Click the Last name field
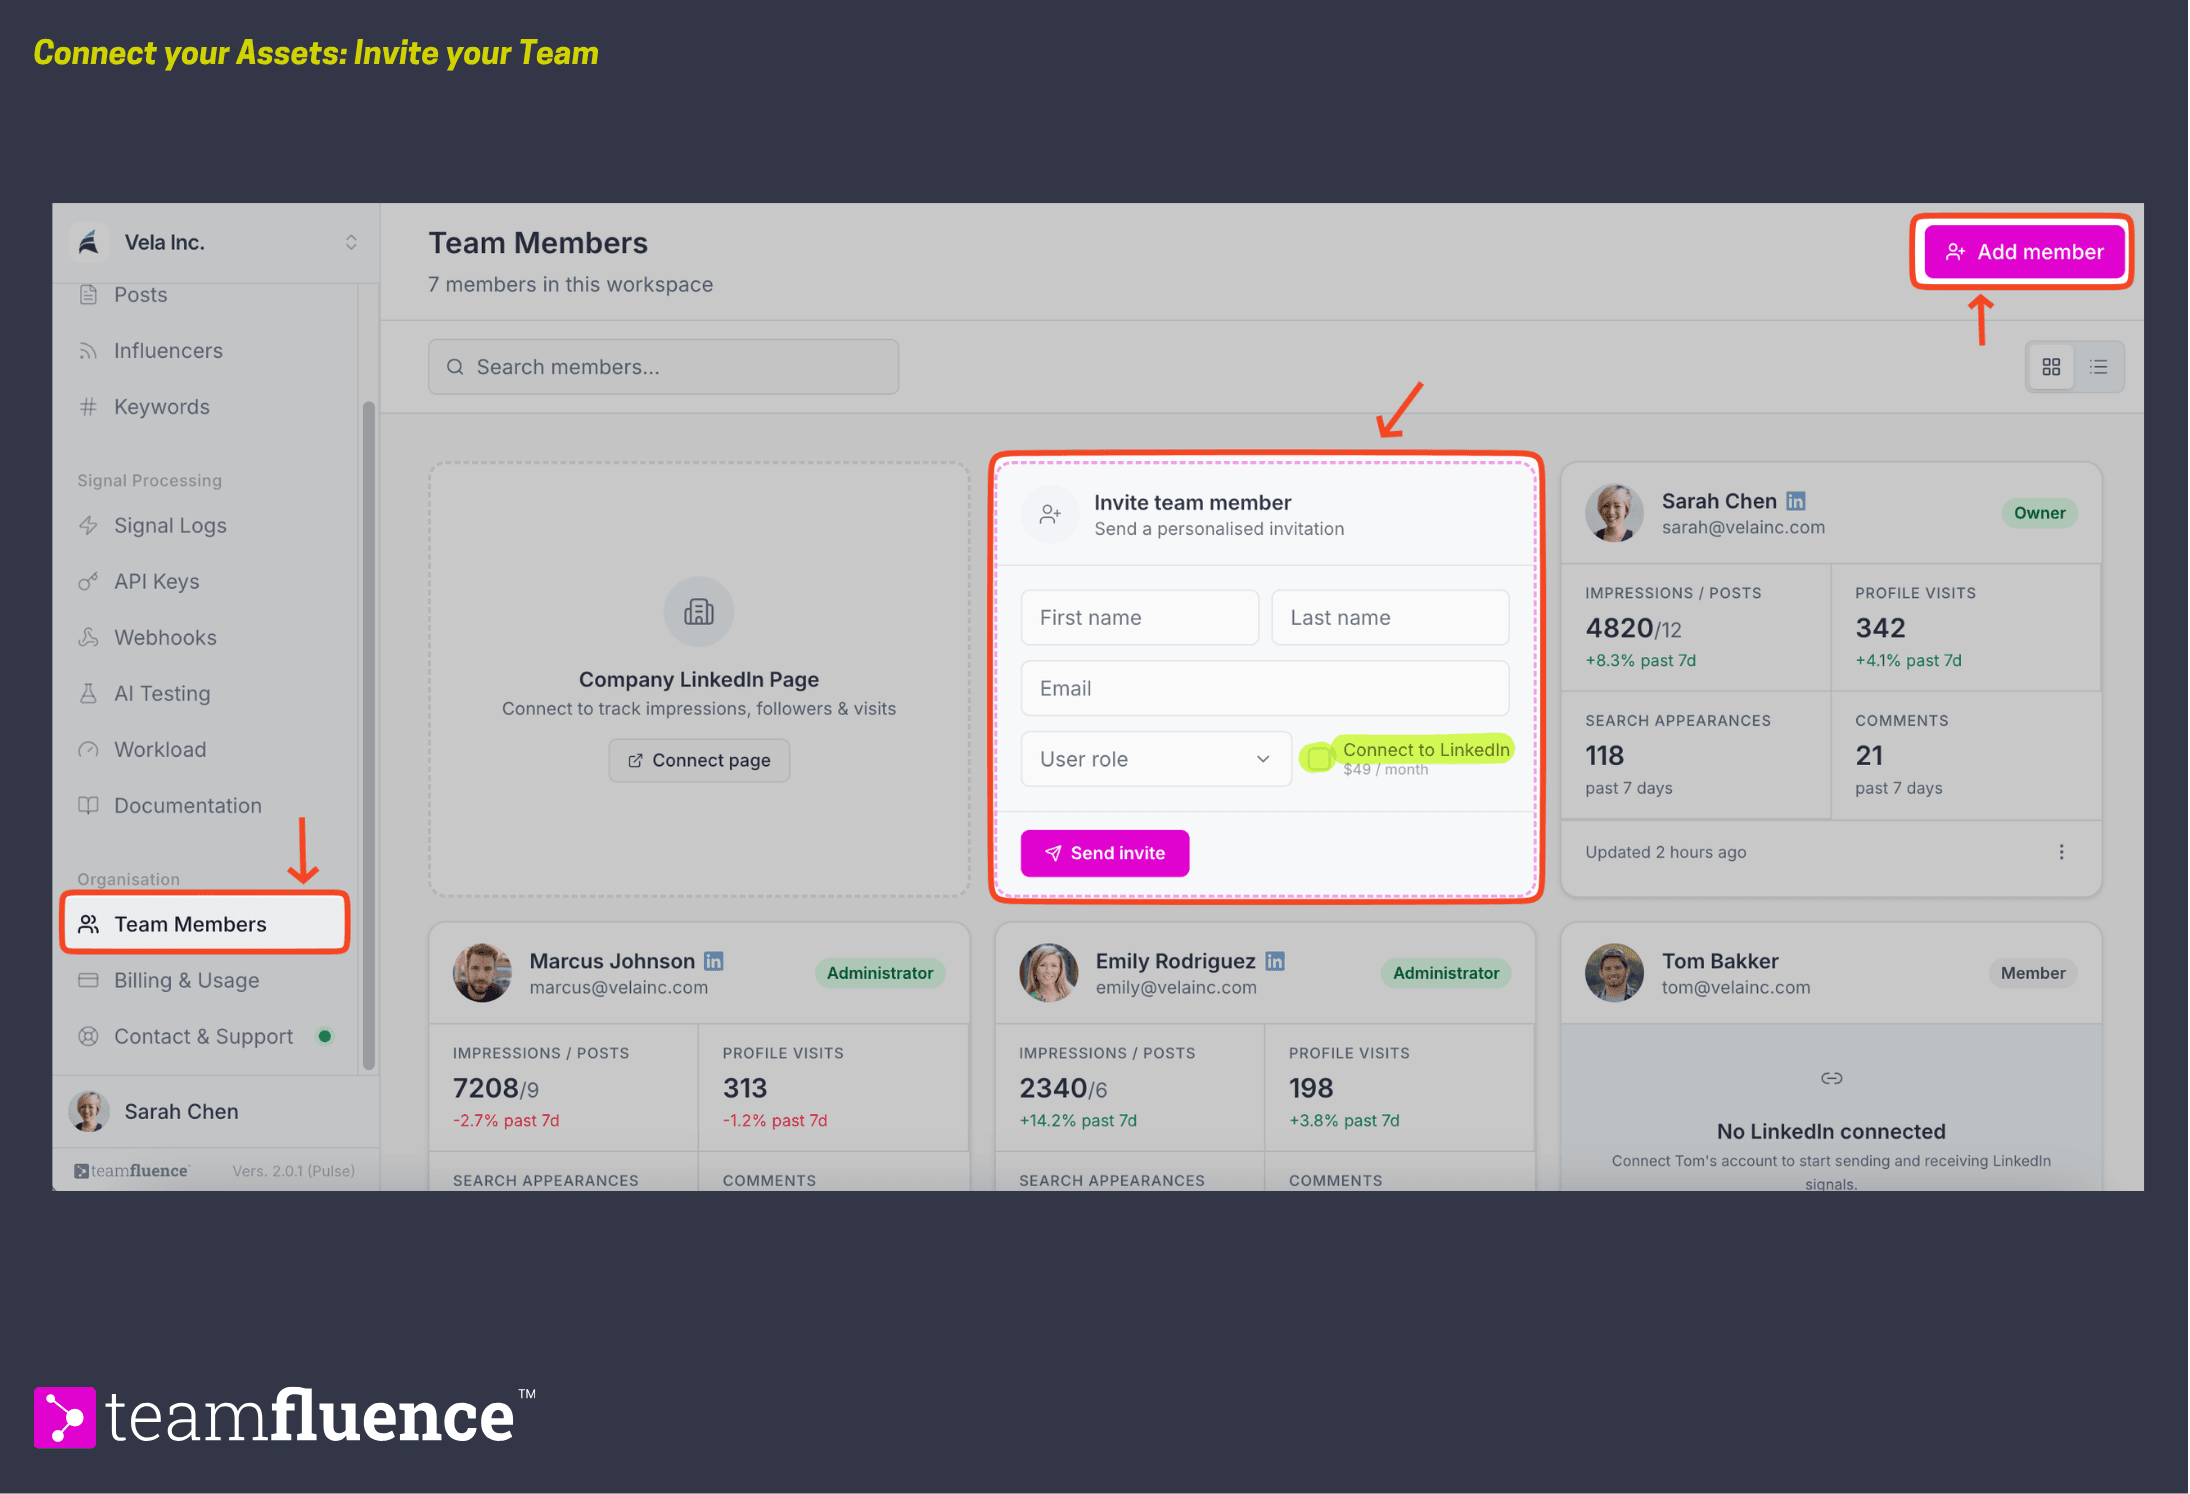This screenshot has width=2190, height=1494. (1390, 618)
